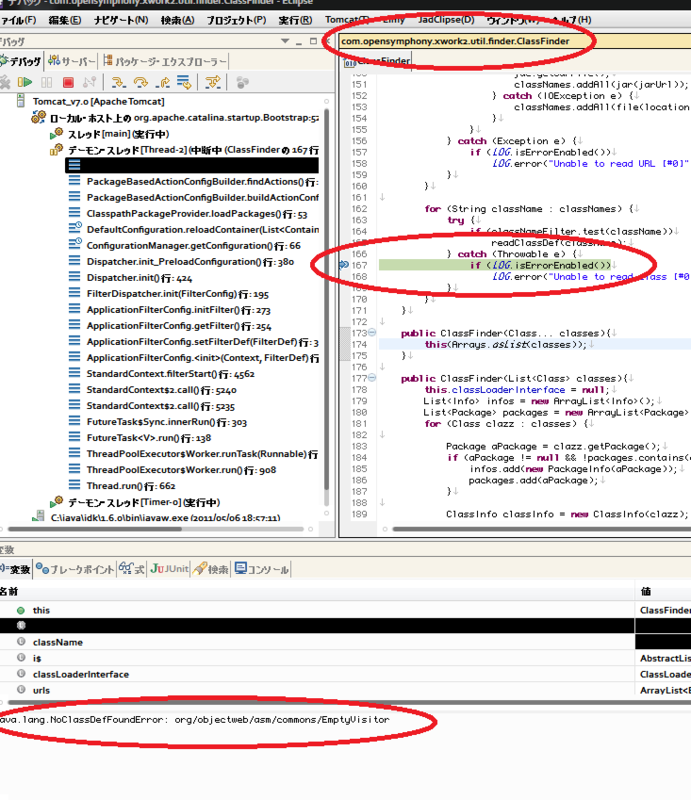Switch to the ブレークポイント tab

(x=75, y=569)
